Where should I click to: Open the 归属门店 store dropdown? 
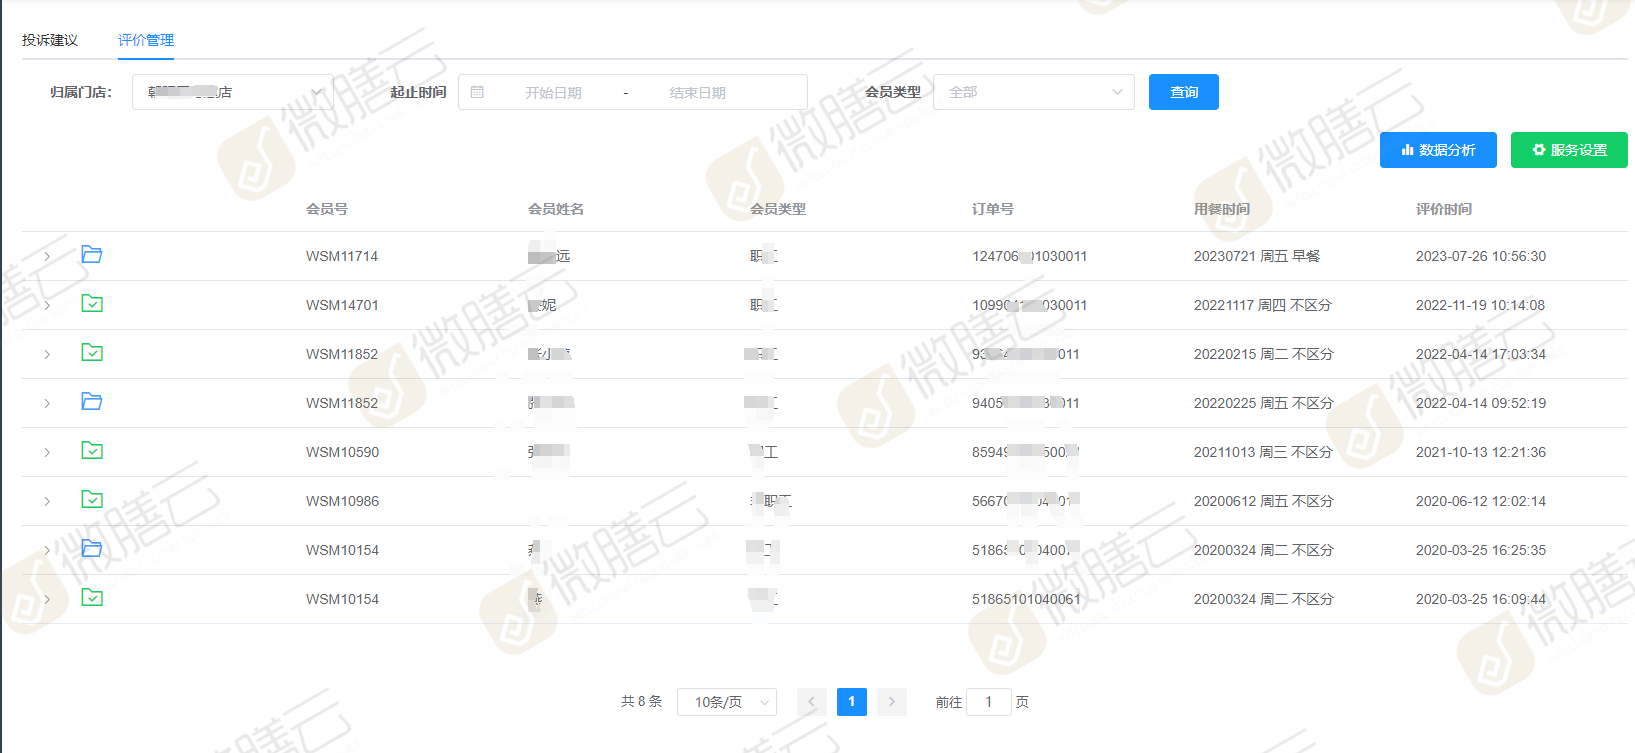coord(233,92)
